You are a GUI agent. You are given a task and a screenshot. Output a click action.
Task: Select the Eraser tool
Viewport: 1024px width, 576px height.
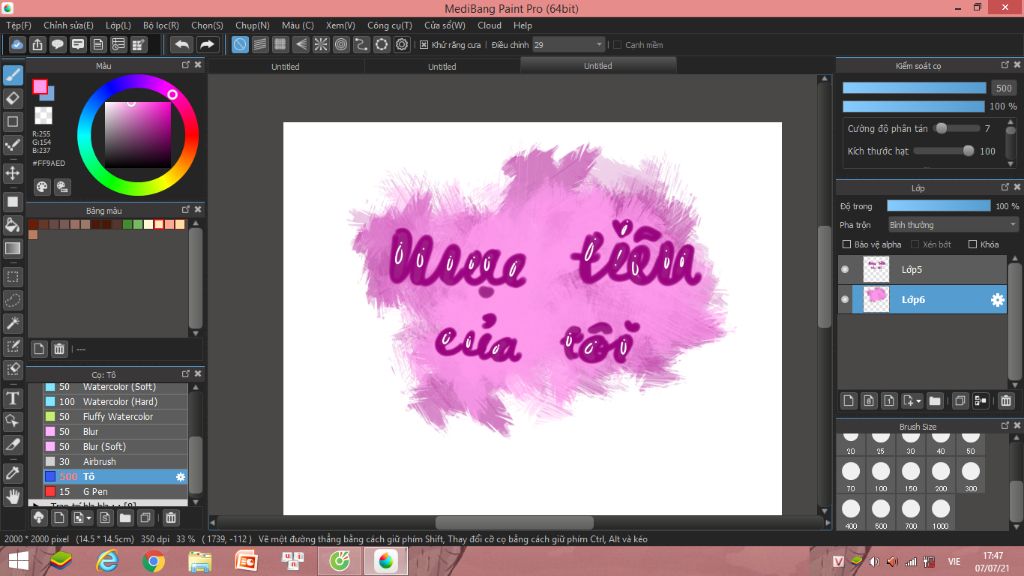click(12, 99)
